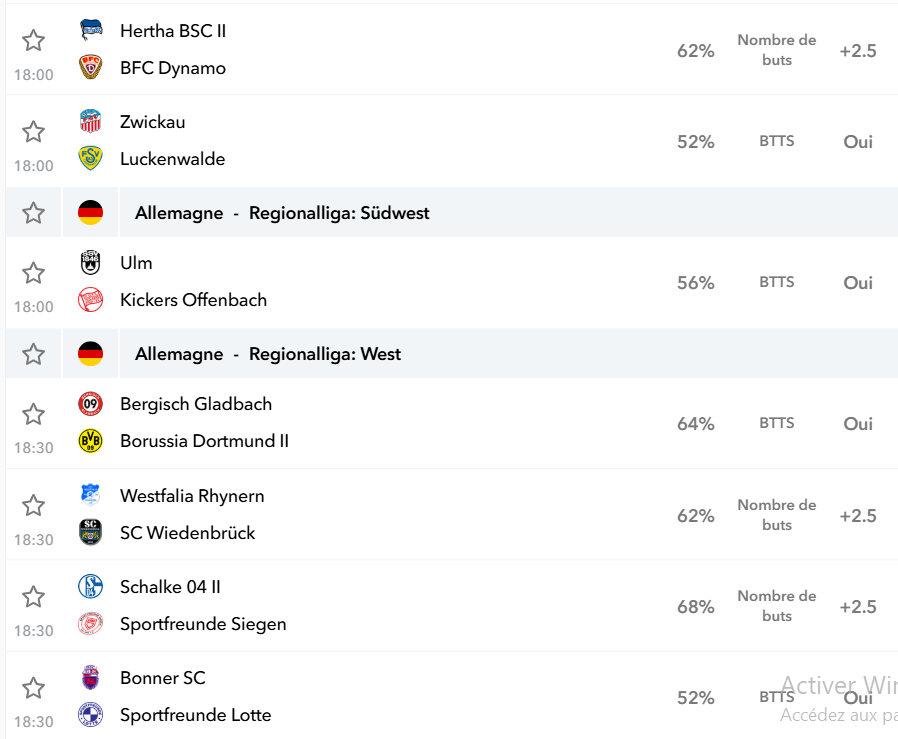Favorite the Regionalliga: Südwest league star
The width and height of the screenshot is (898, 739).
pyautogui.click(x=33, y=213)
